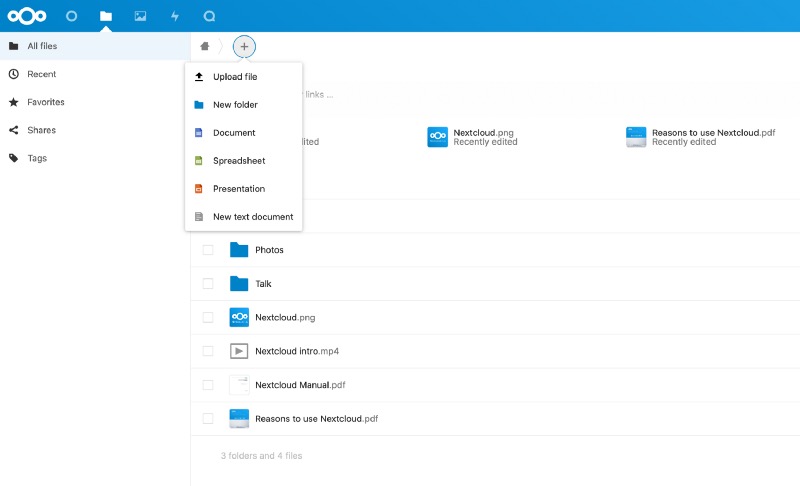Choose Upload file from menu
800x486 pixels.
(243, 77)
